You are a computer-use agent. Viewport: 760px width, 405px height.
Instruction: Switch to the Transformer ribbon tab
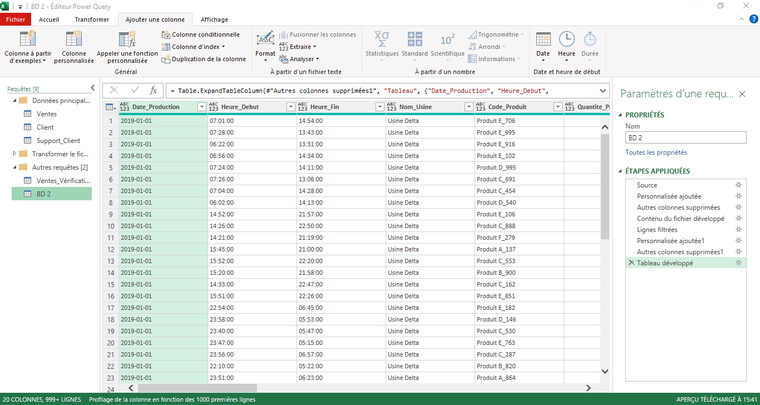point(92,19)
